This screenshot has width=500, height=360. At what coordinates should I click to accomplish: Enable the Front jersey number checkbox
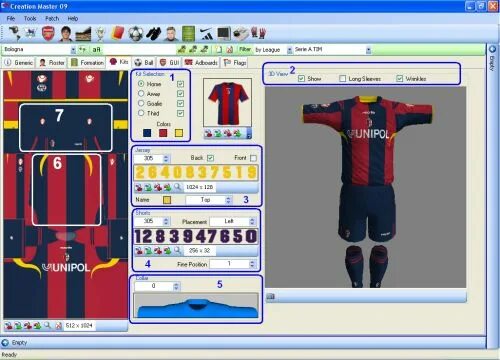pyautogui.click(x=253, y=158)
